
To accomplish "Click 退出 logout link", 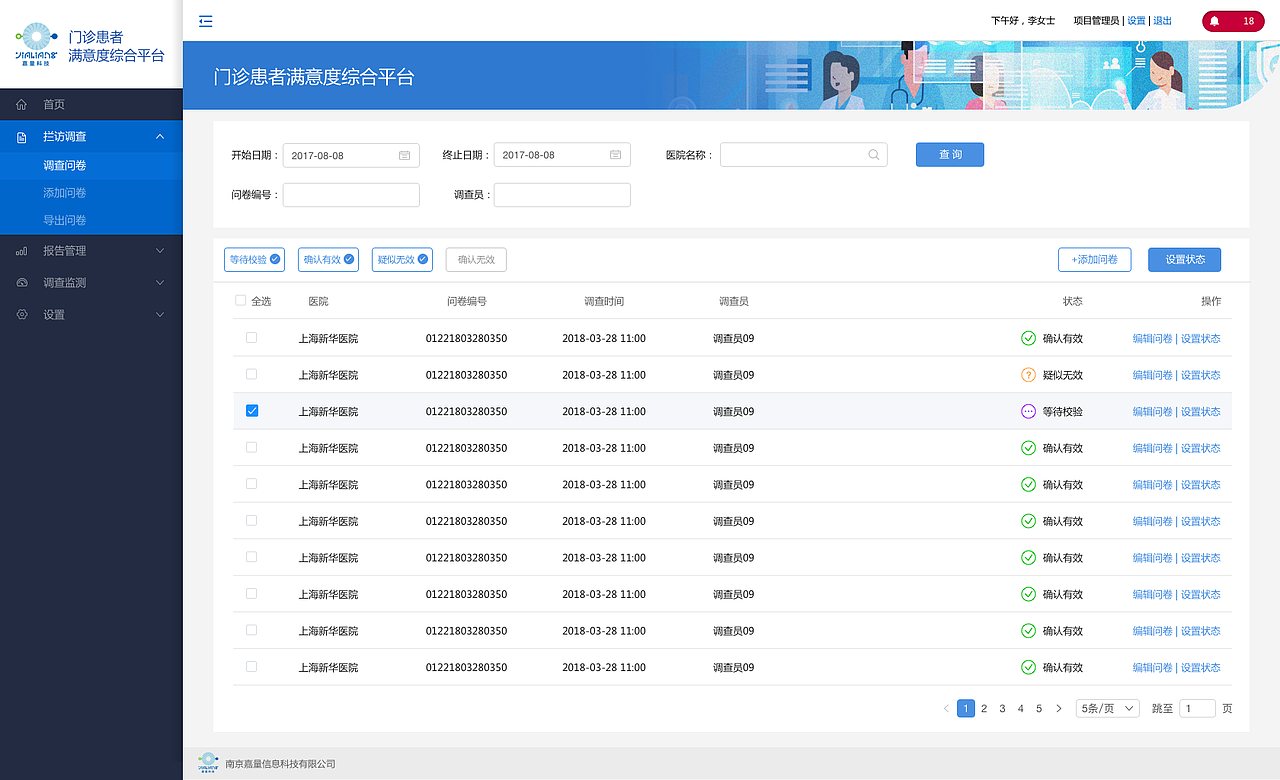I will click(x=1162, y=21).
